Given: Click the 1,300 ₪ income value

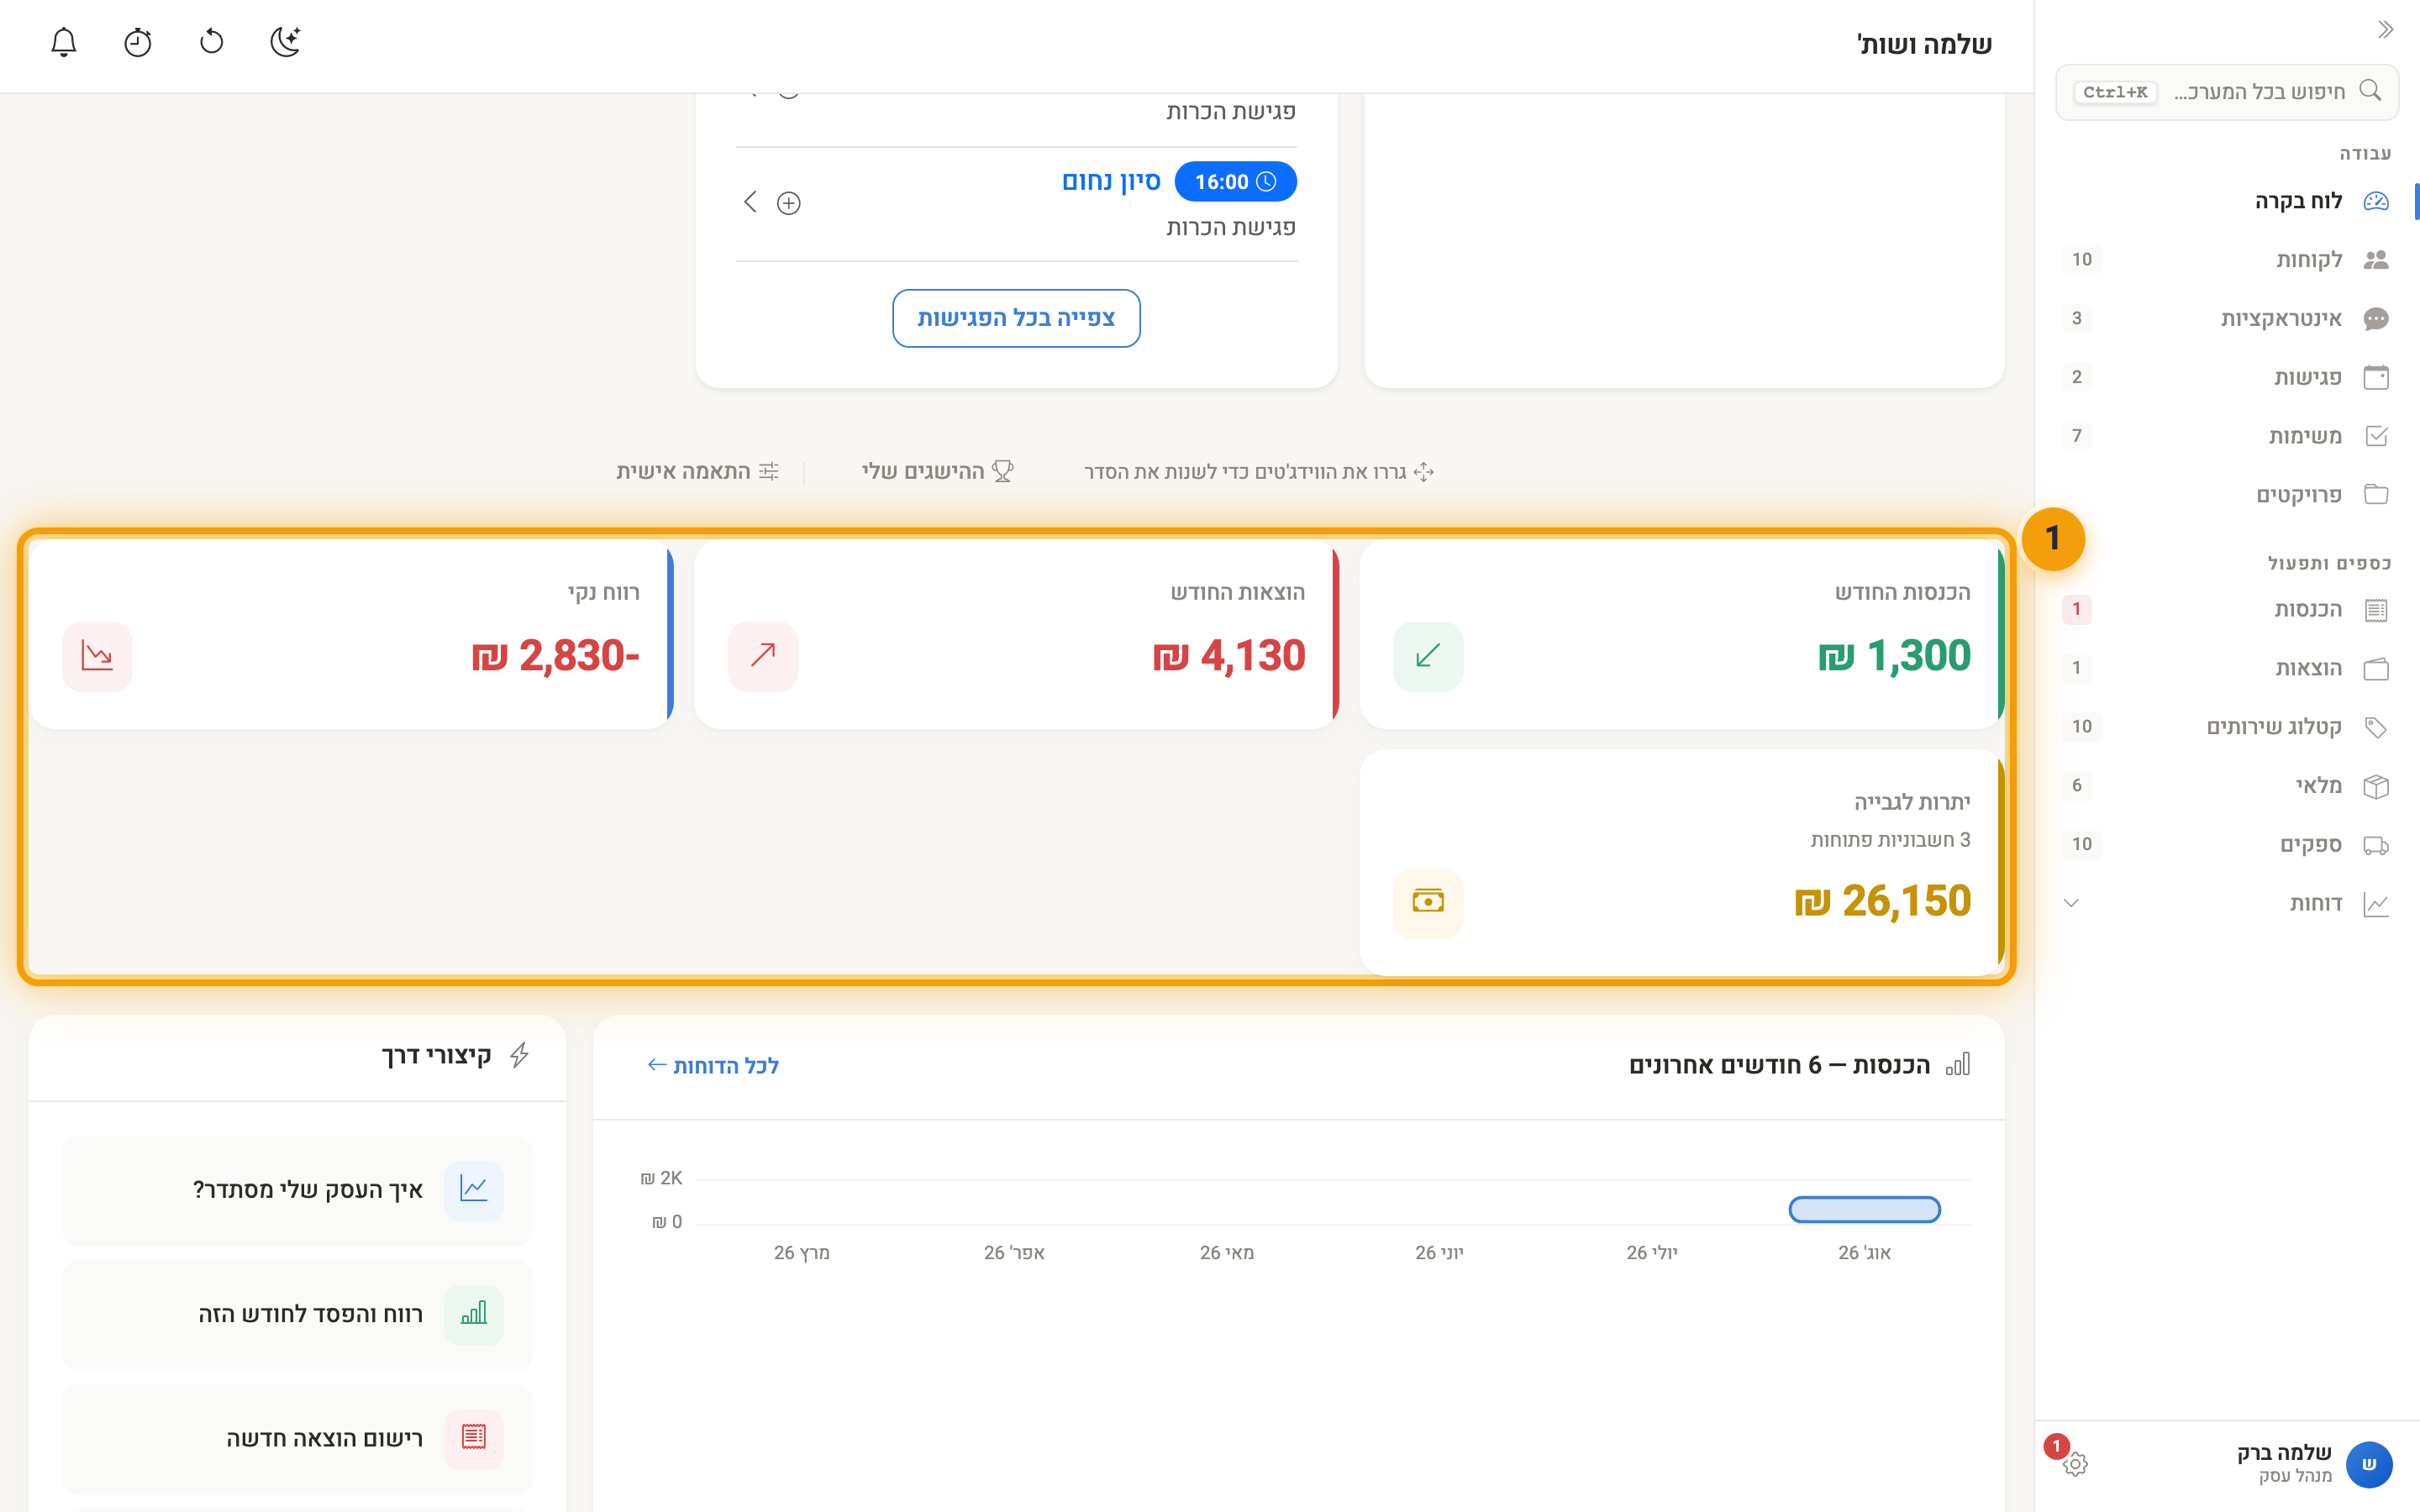Looking at the screenshot, I should pyautogui.click(x=1894, y=656).
